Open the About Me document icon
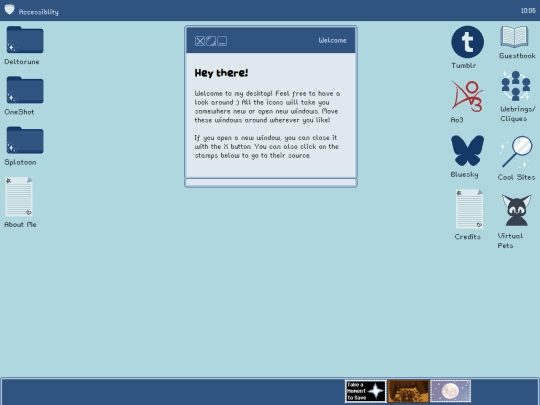The width and height of the screenshot is (540, 405). (19, 197)
